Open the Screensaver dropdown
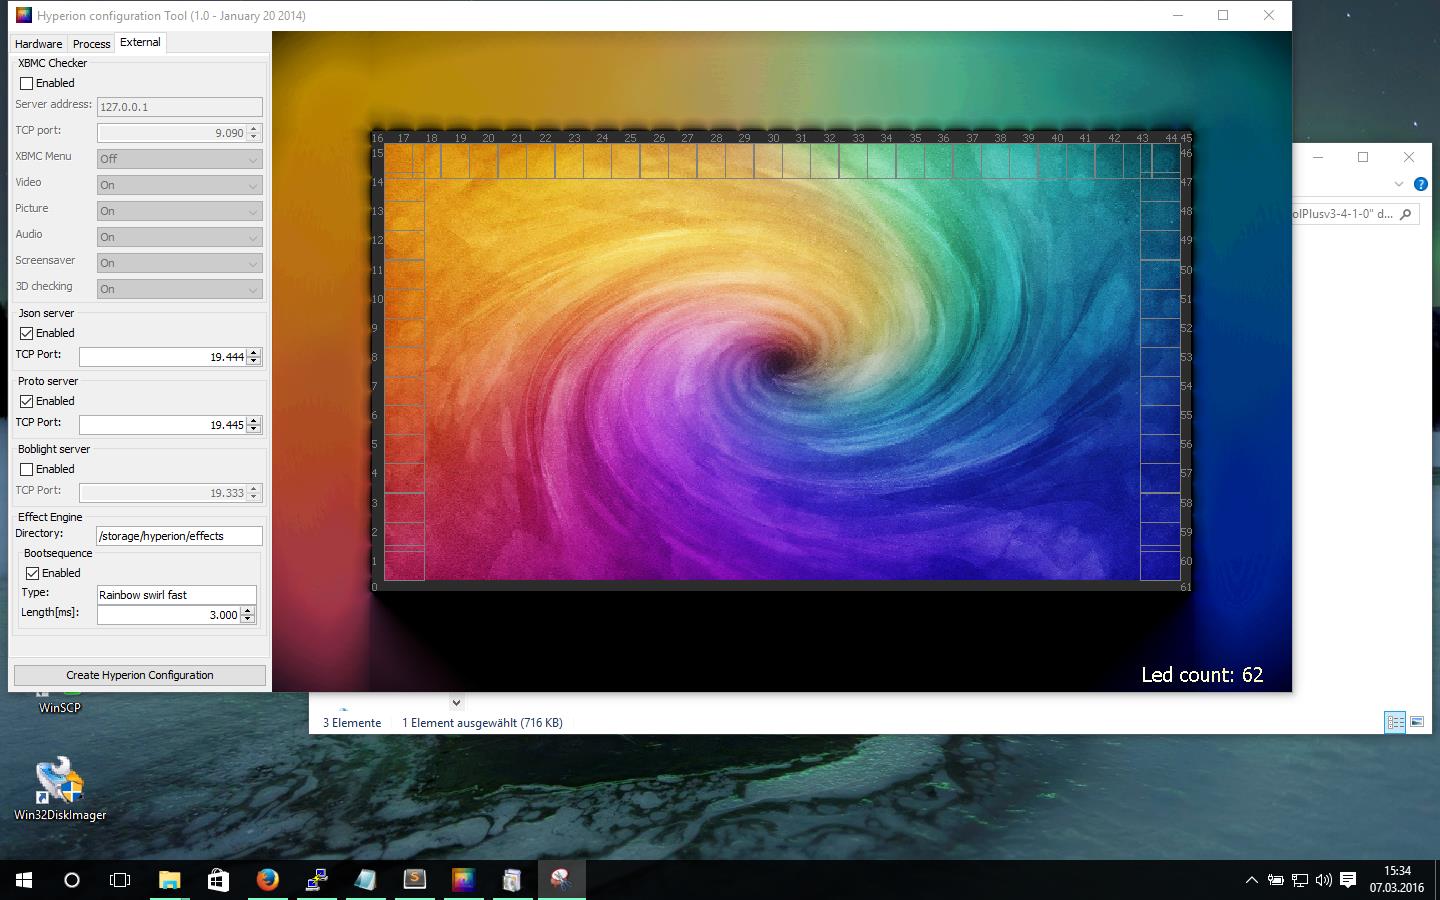1440x900 pixels. pos(179,263)
